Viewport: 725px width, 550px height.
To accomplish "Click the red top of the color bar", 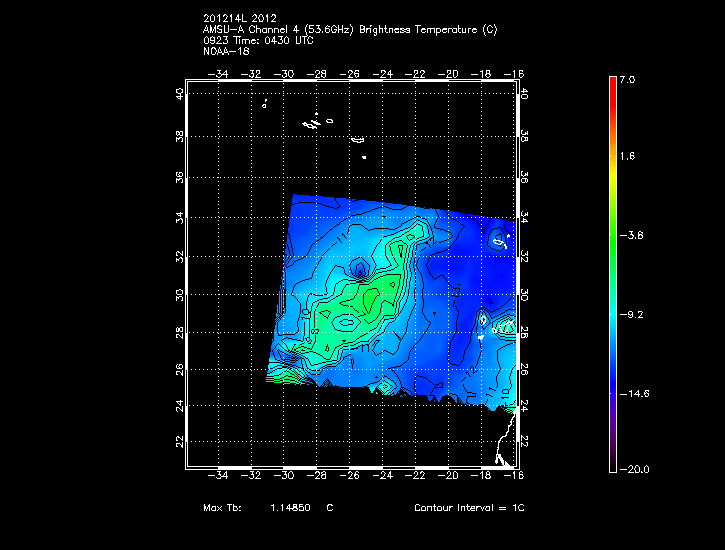I will 612,90.
